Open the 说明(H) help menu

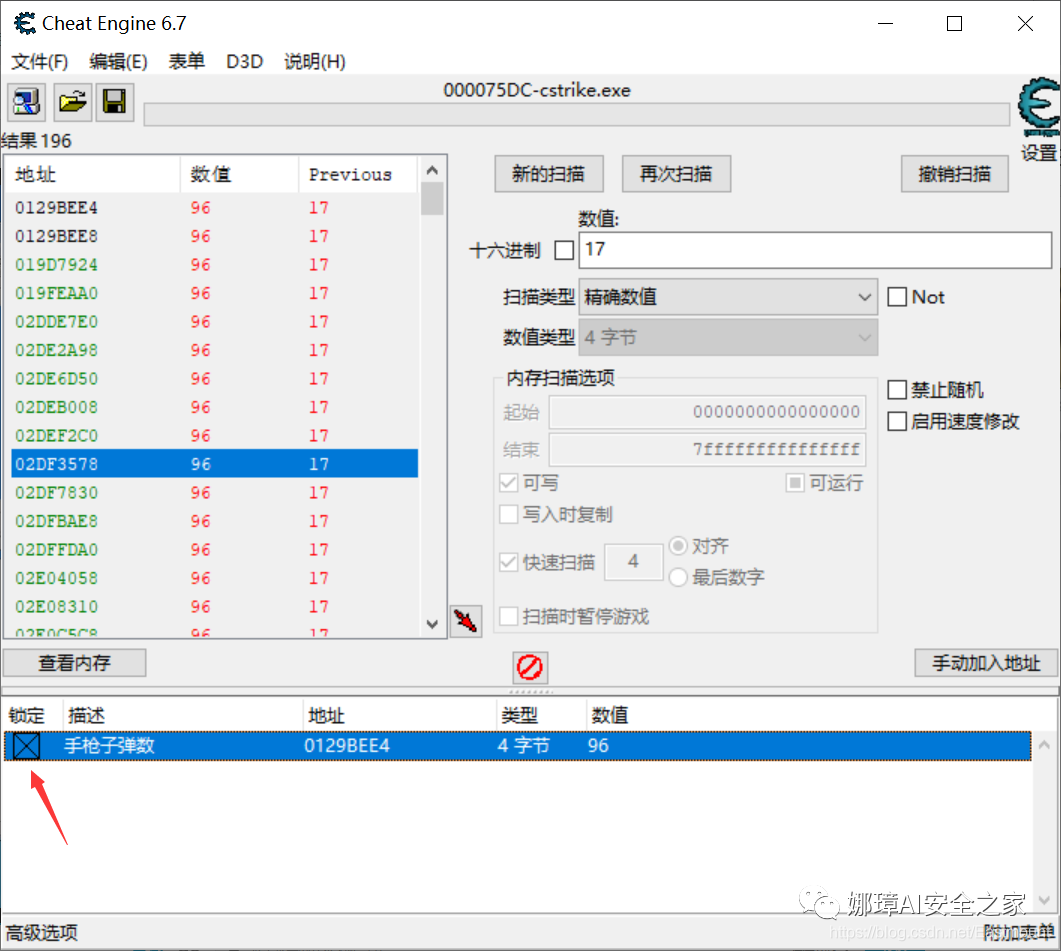(x=315, y=62)
